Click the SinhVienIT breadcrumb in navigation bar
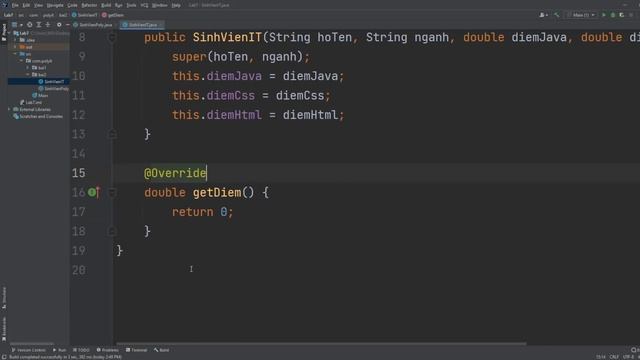This screenshot has width=640, height=360. click(84, 15)
